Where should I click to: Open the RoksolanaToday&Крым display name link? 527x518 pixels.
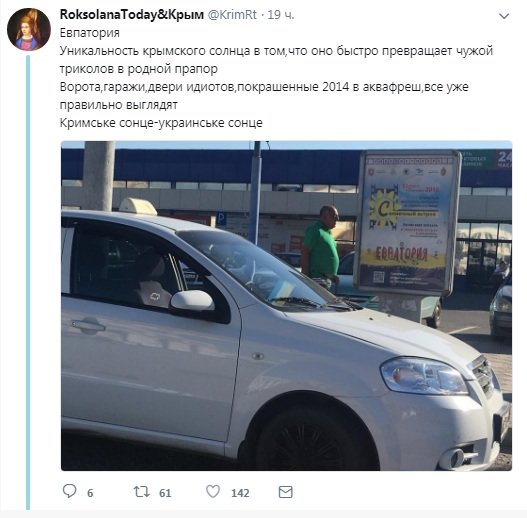[x=132, y=15]
